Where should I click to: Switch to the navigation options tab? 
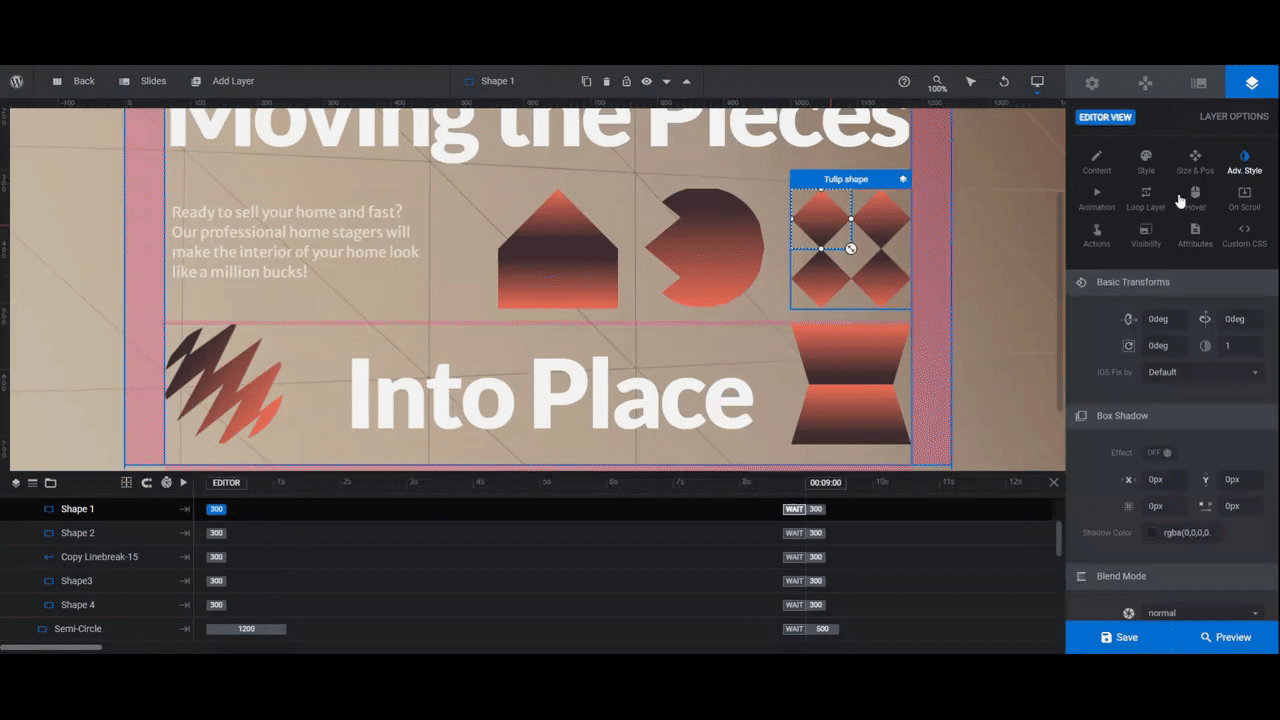tap(1145, 83)
